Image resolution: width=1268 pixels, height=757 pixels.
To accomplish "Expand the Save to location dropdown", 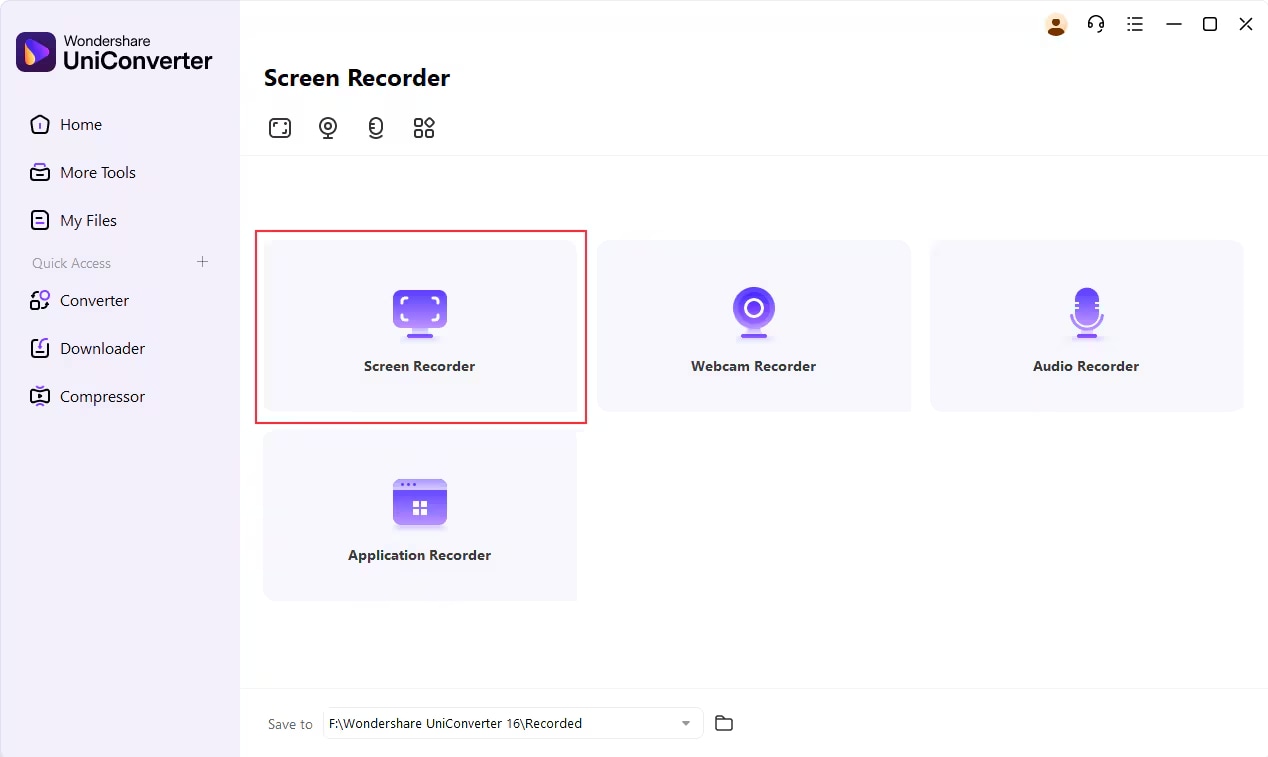I will [686, 723].
